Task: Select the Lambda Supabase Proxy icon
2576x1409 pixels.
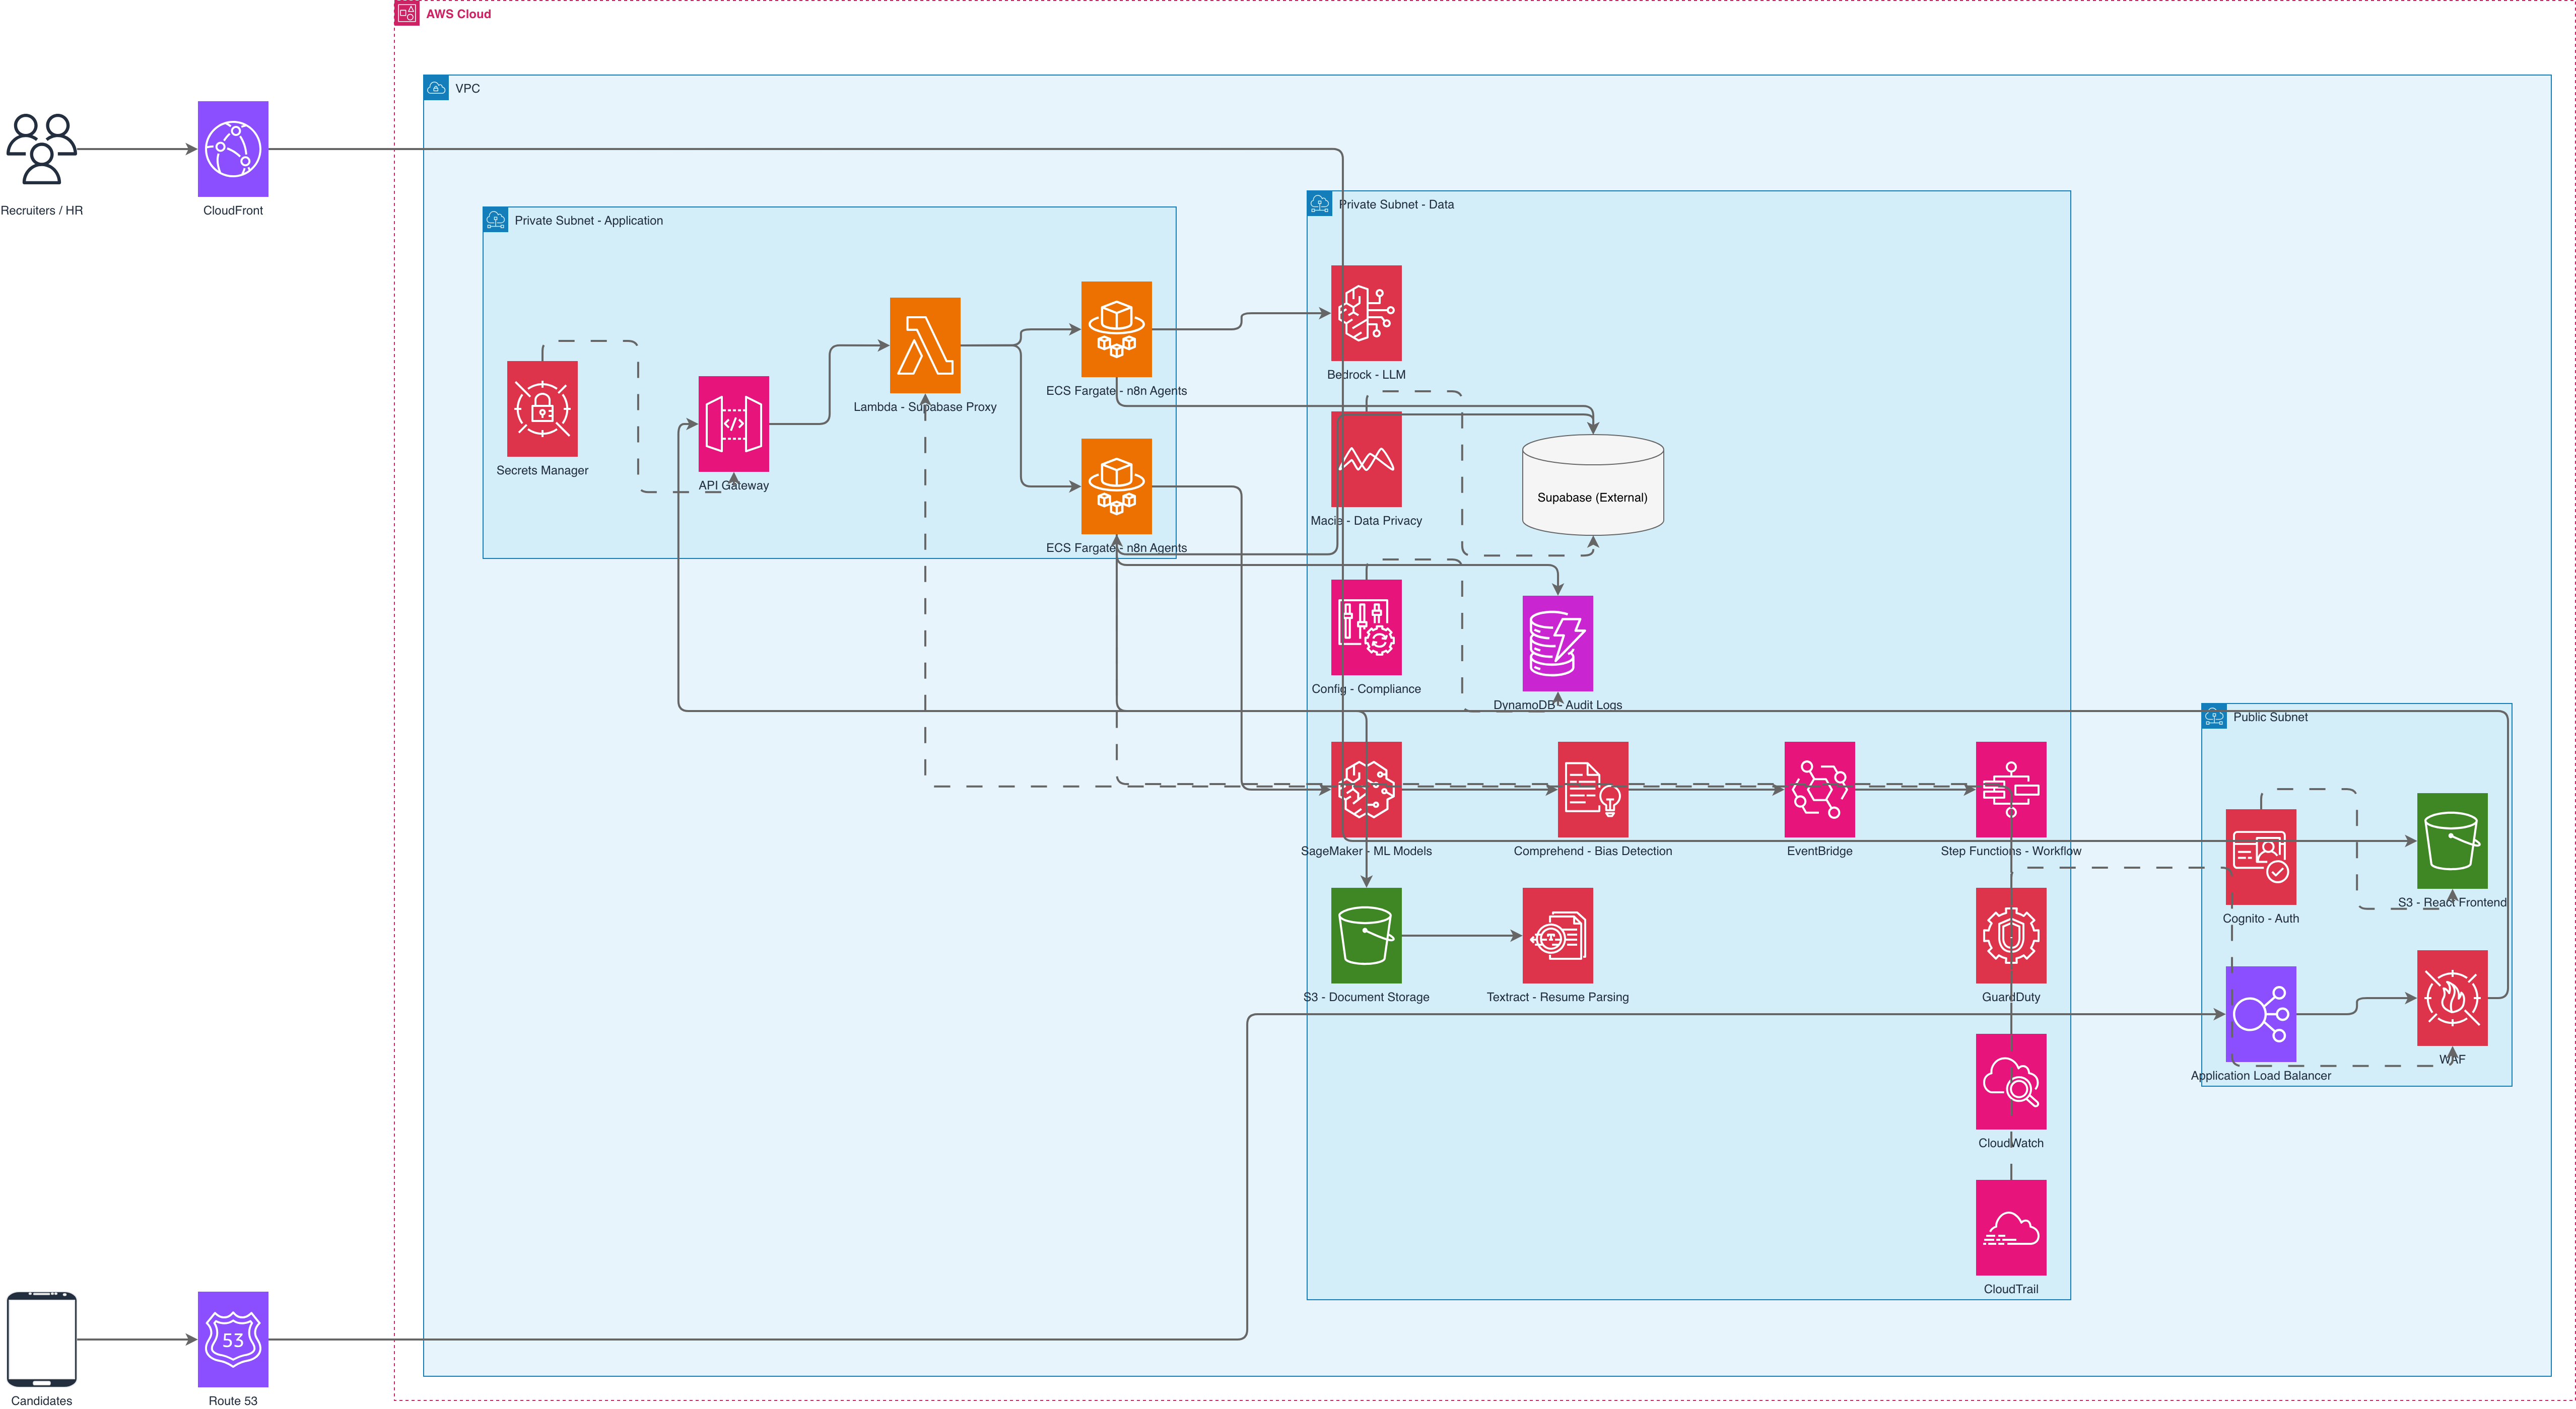Action: (925, 345)
